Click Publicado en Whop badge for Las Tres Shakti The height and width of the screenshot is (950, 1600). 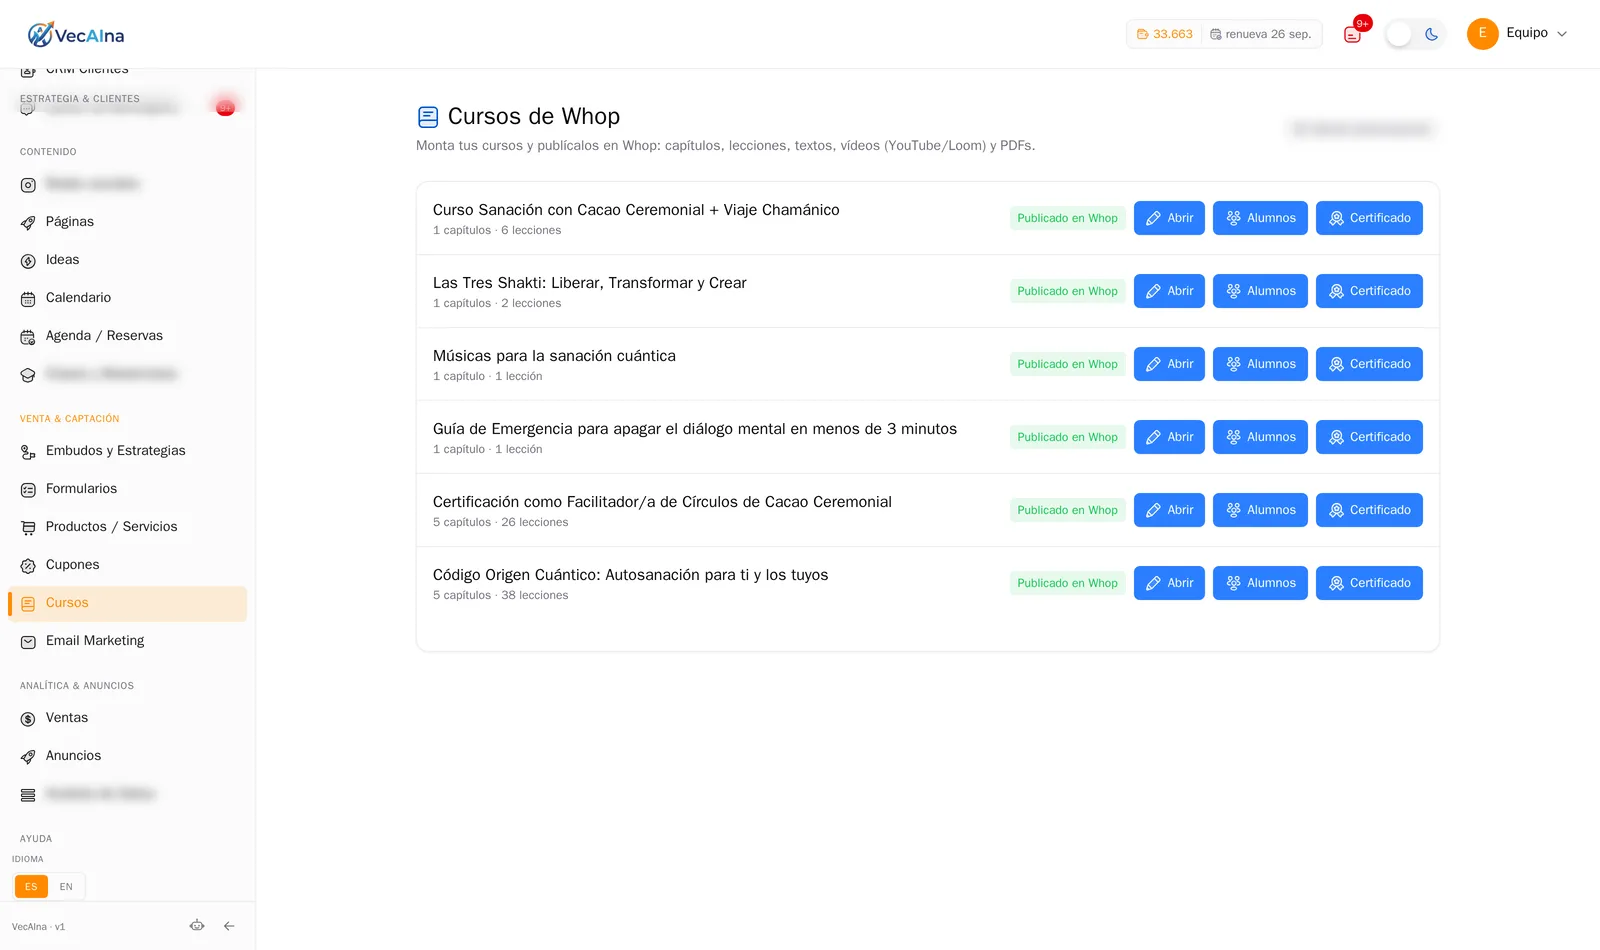(x=1067, y=291)
